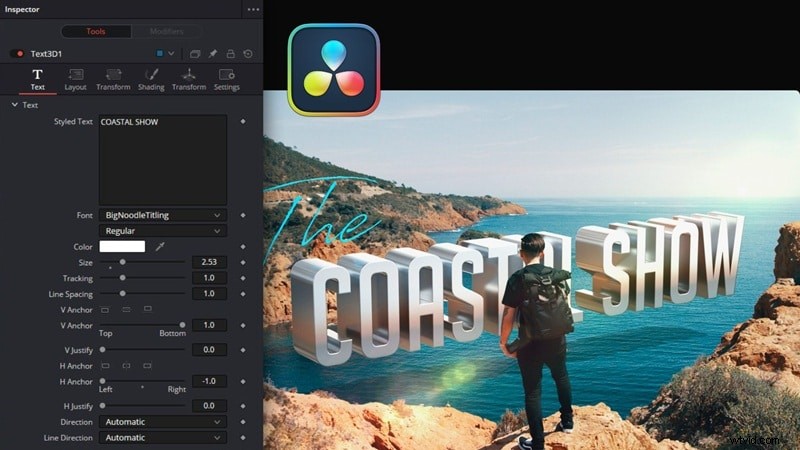Viewport: 800px width, 450px height.
Task: Click the V Justify slider handle
Action: (x=103, y=349)
